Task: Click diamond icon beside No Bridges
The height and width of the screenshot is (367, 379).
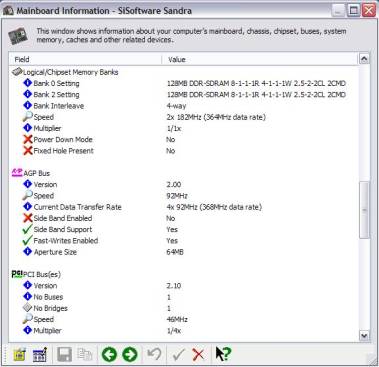Action: pyautogui.click(x=28, y=308)
